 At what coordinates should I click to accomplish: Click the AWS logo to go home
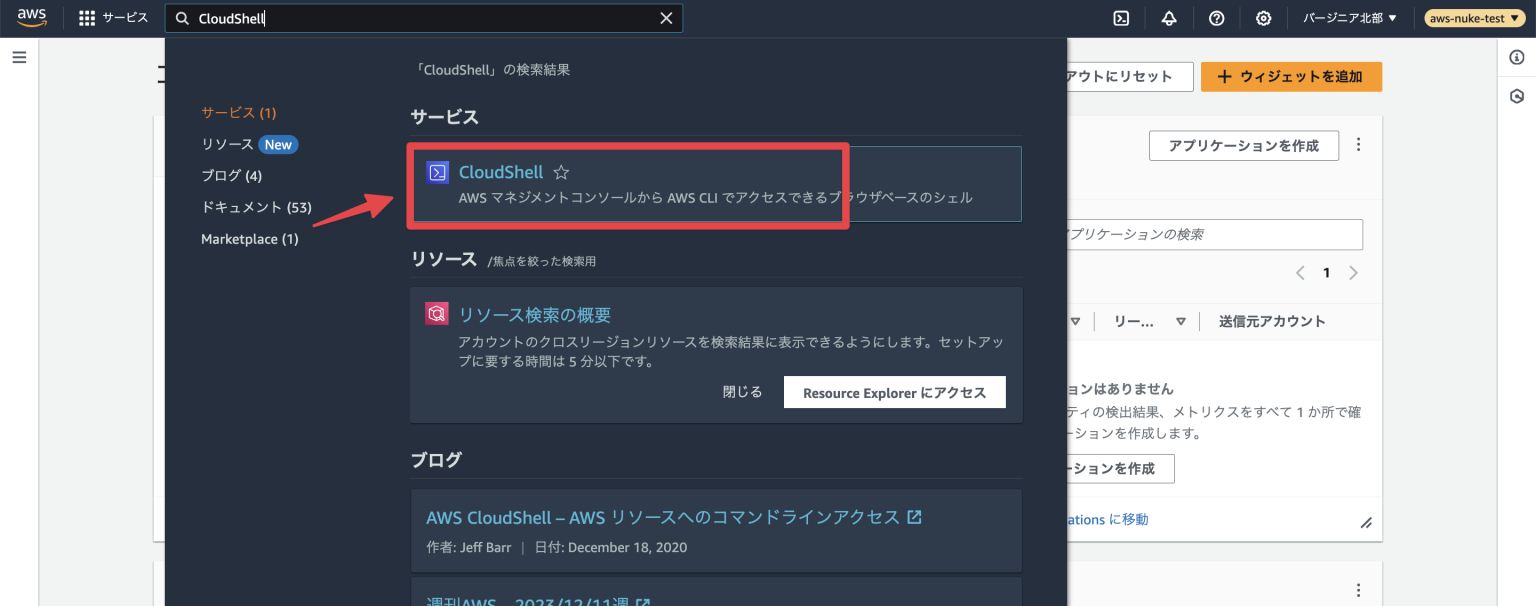[x=31, y=17]
